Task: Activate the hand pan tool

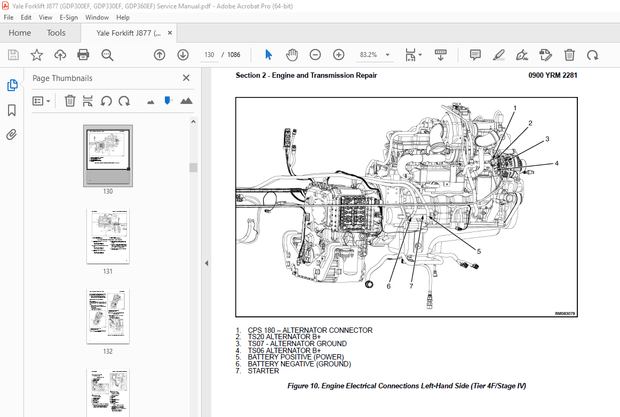Action: coord(292,55)
